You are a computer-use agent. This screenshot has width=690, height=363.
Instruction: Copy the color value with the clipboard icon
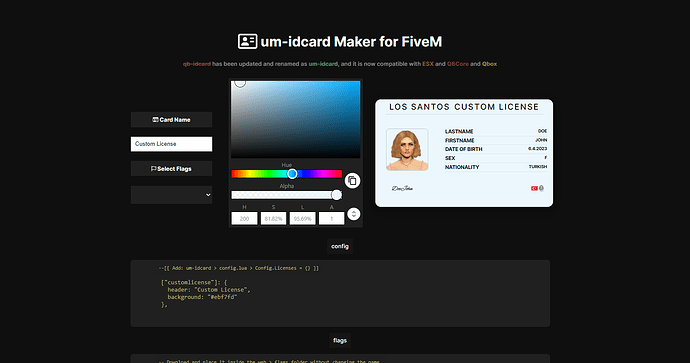(352, 180)
